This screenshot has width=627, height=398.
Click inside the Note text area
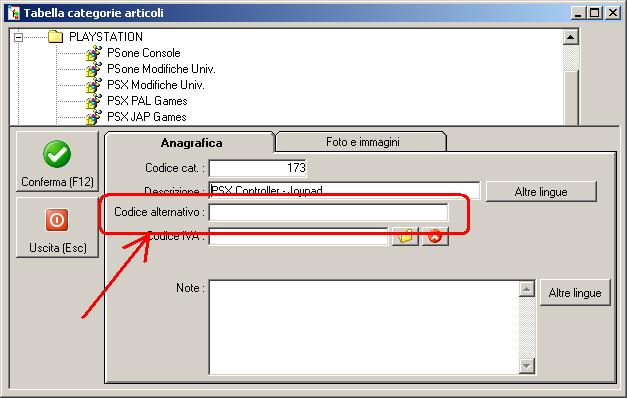point(364,327)
